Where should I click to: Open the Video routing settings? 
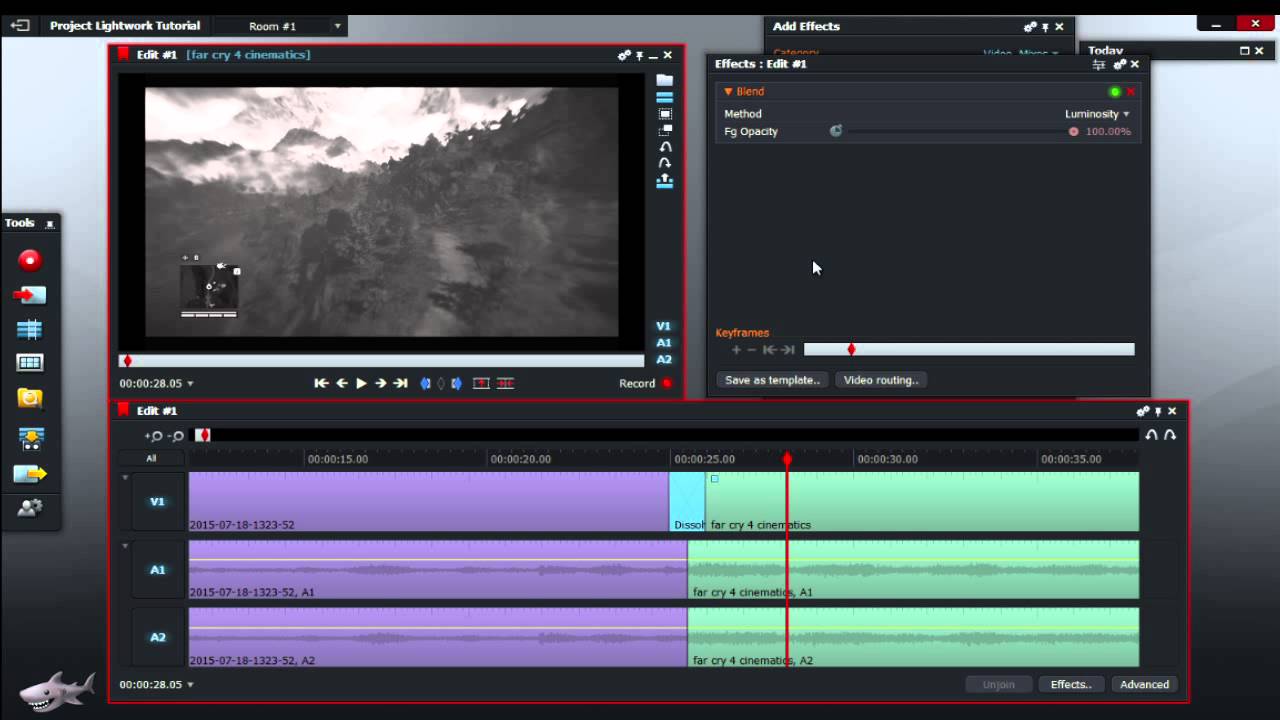coord(881,380)
